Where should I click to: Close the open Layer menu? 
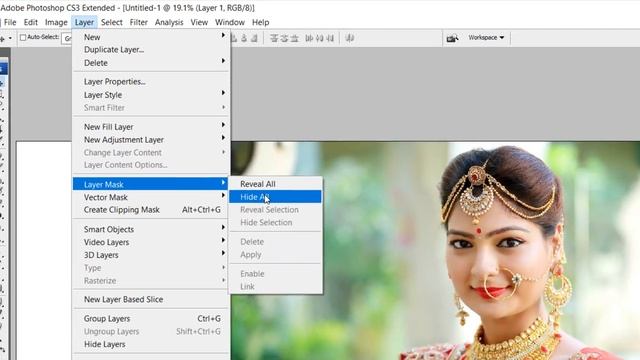coord(84,22)
